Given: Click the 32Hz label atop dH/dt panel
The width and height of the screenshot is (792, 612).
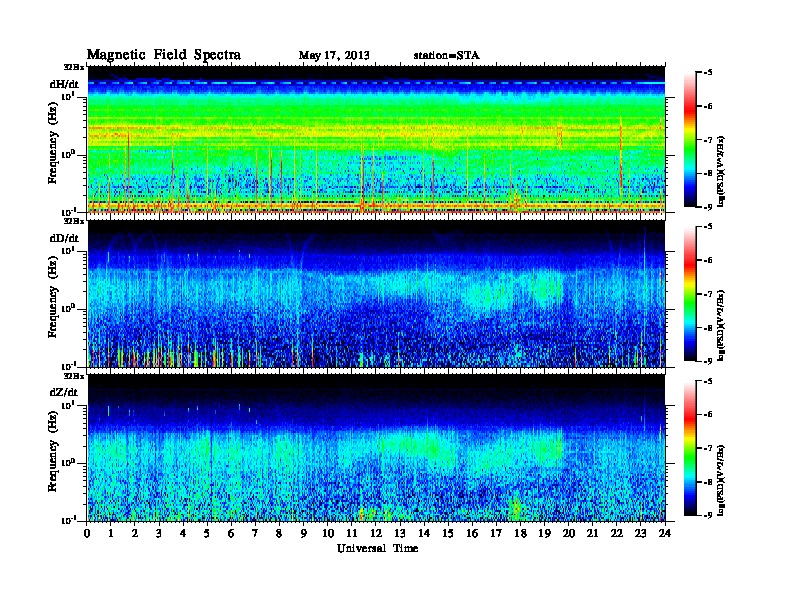Looking at the screenshot, I should (x=74, y=67).
